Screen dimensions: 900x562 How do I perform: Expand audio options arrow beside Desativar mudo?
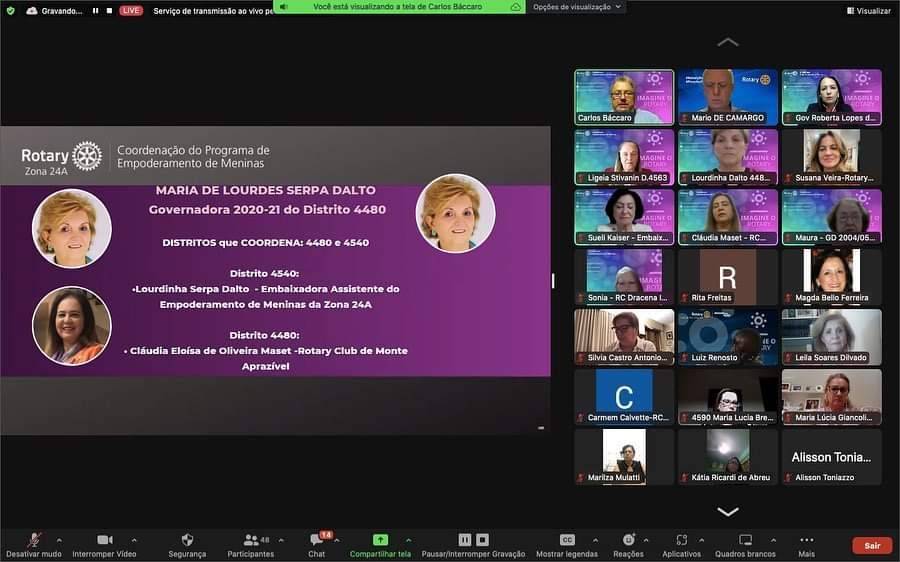point(59,540)
